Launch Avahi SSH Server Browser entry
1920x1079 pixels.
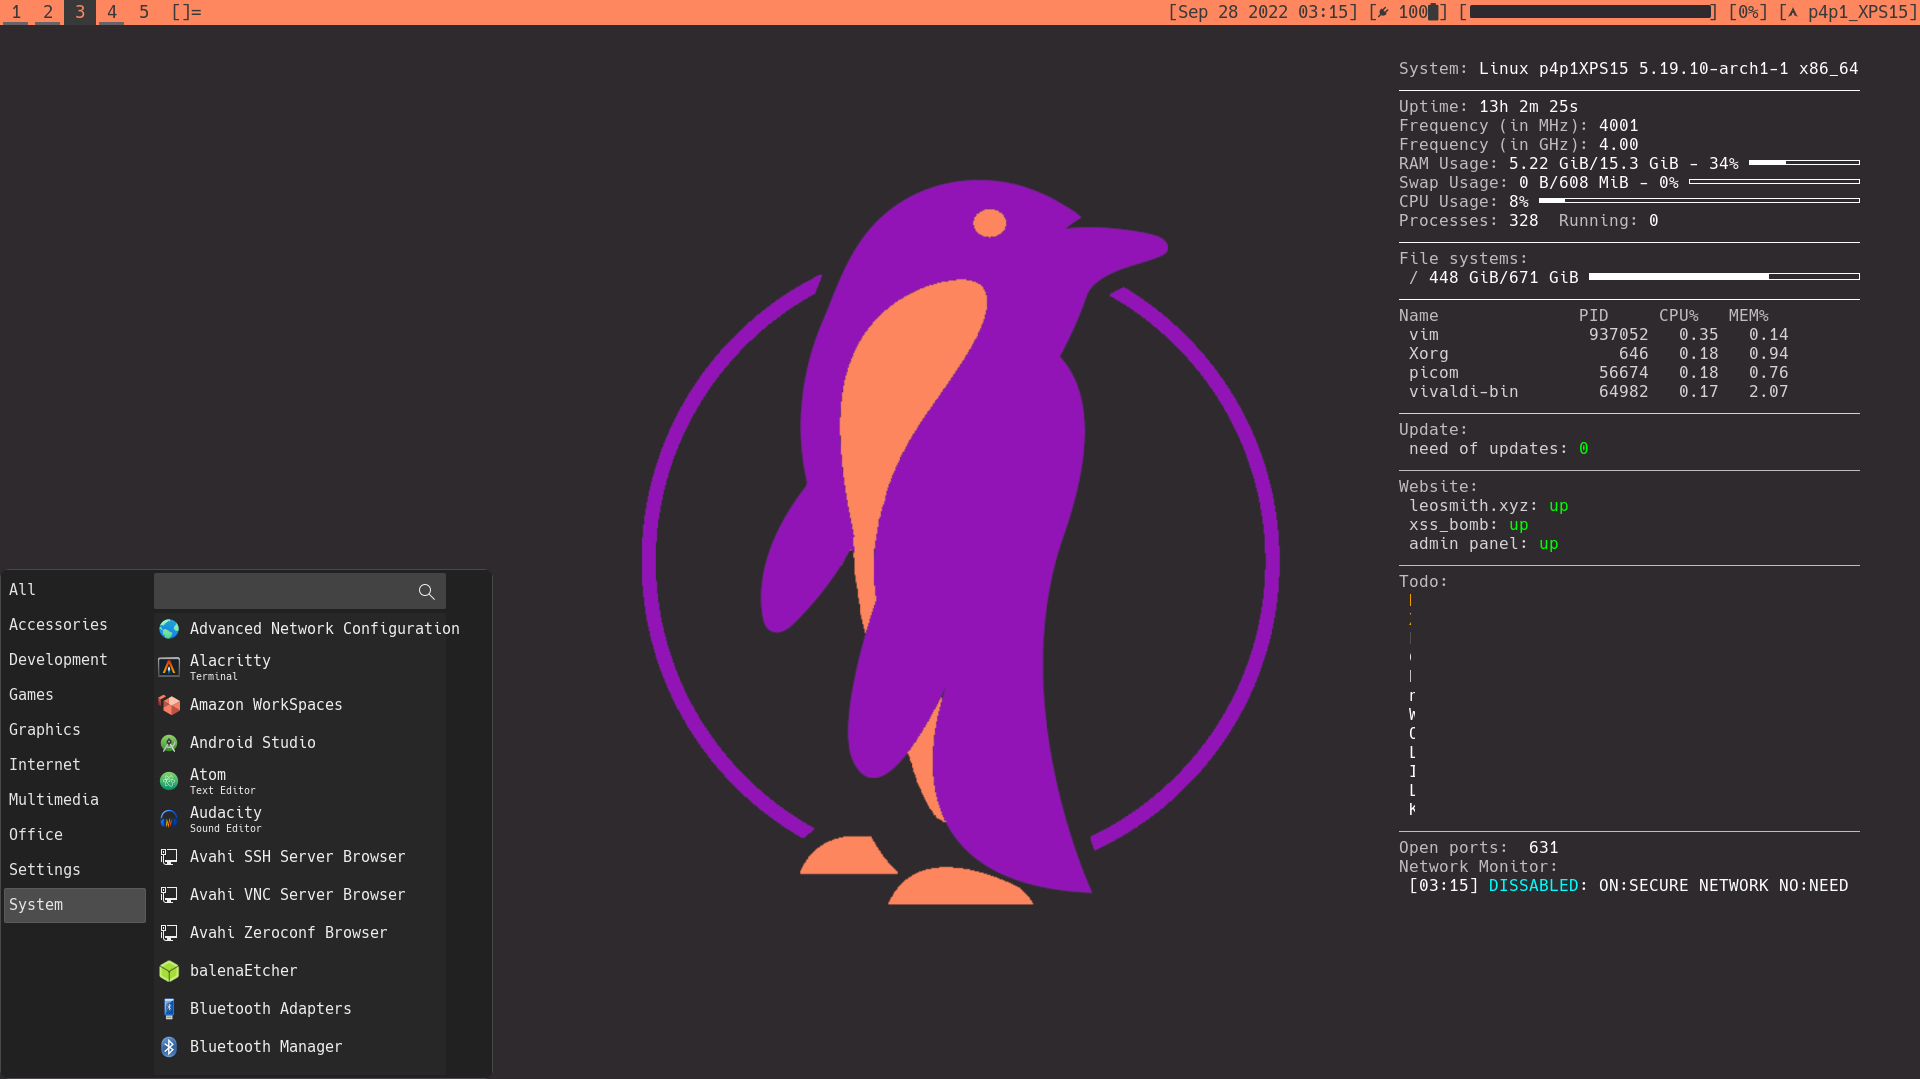tap(297, 857)
